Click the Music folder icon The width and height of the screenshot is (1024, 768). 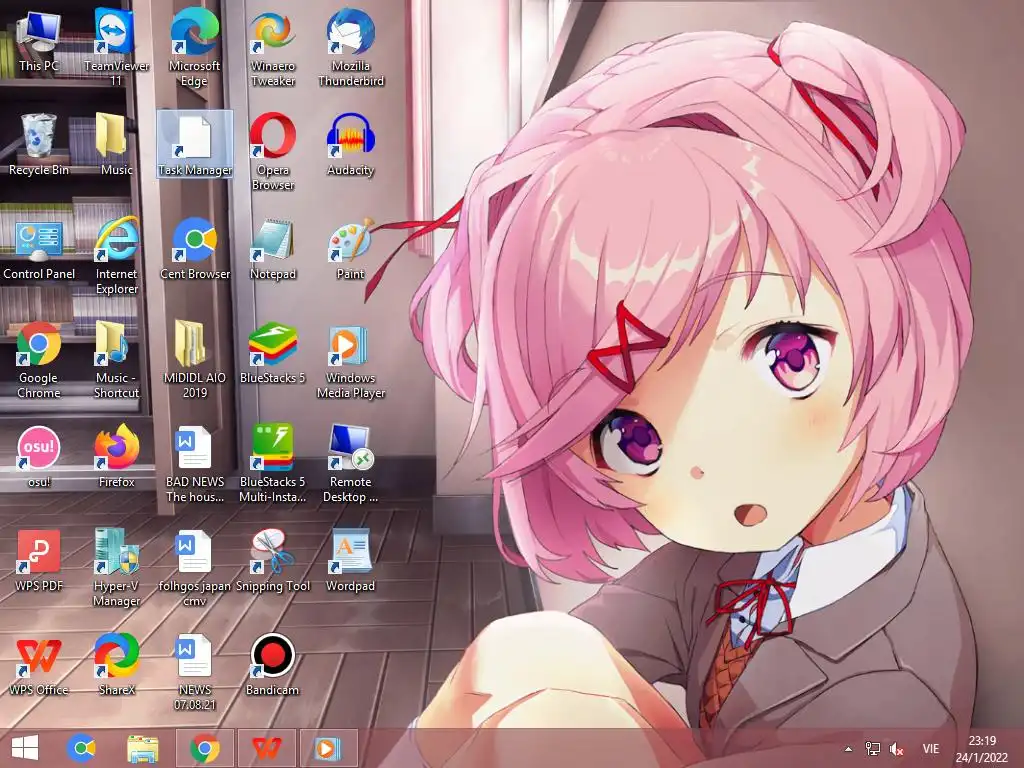coord(116,144)
